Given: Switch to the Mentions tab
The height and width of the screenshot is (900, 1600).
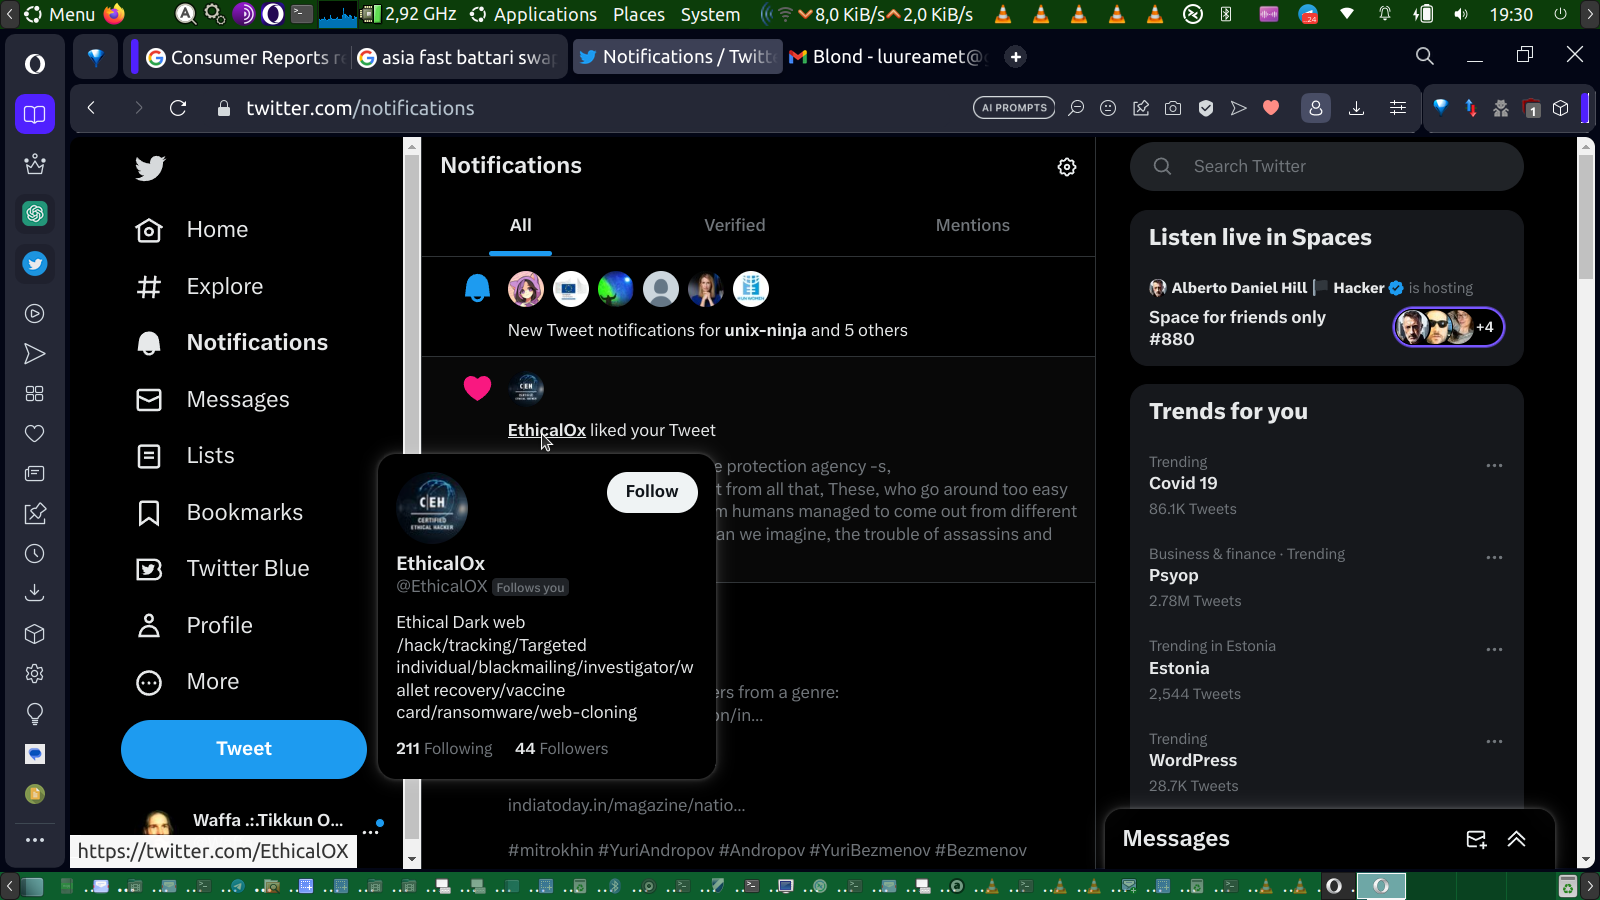Looking at the screenshot, I should point(973,226).
